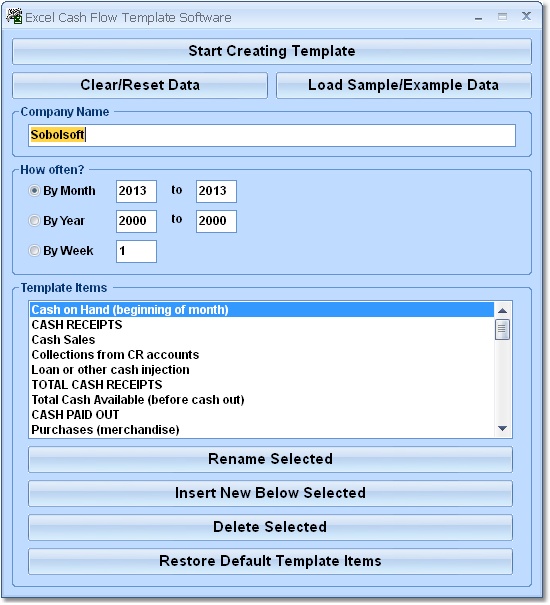Edit the By Month end year field

point(216,191)
